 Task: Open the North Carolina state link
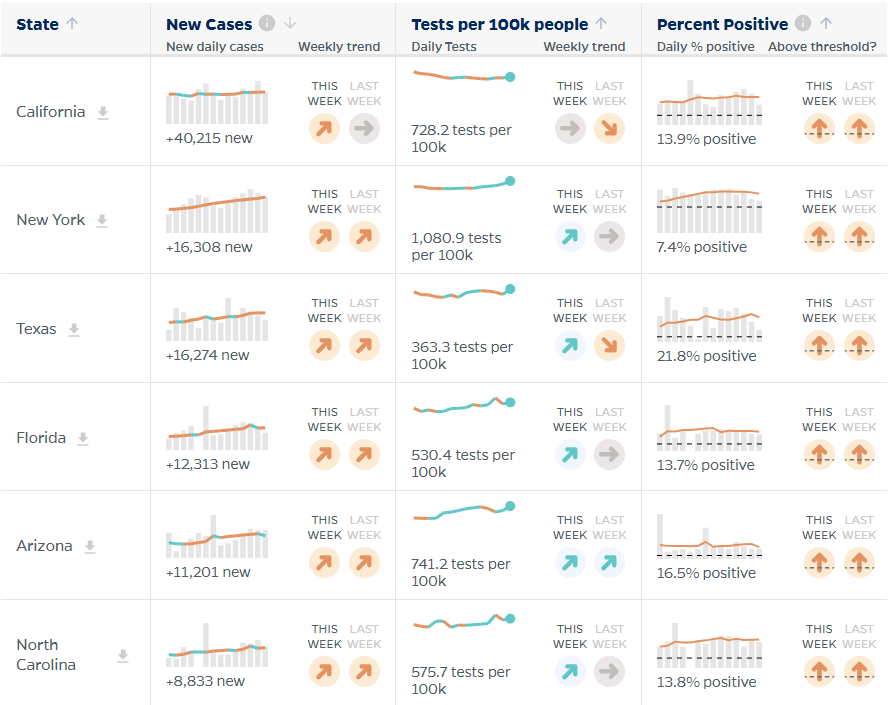(x=46, y=655)
